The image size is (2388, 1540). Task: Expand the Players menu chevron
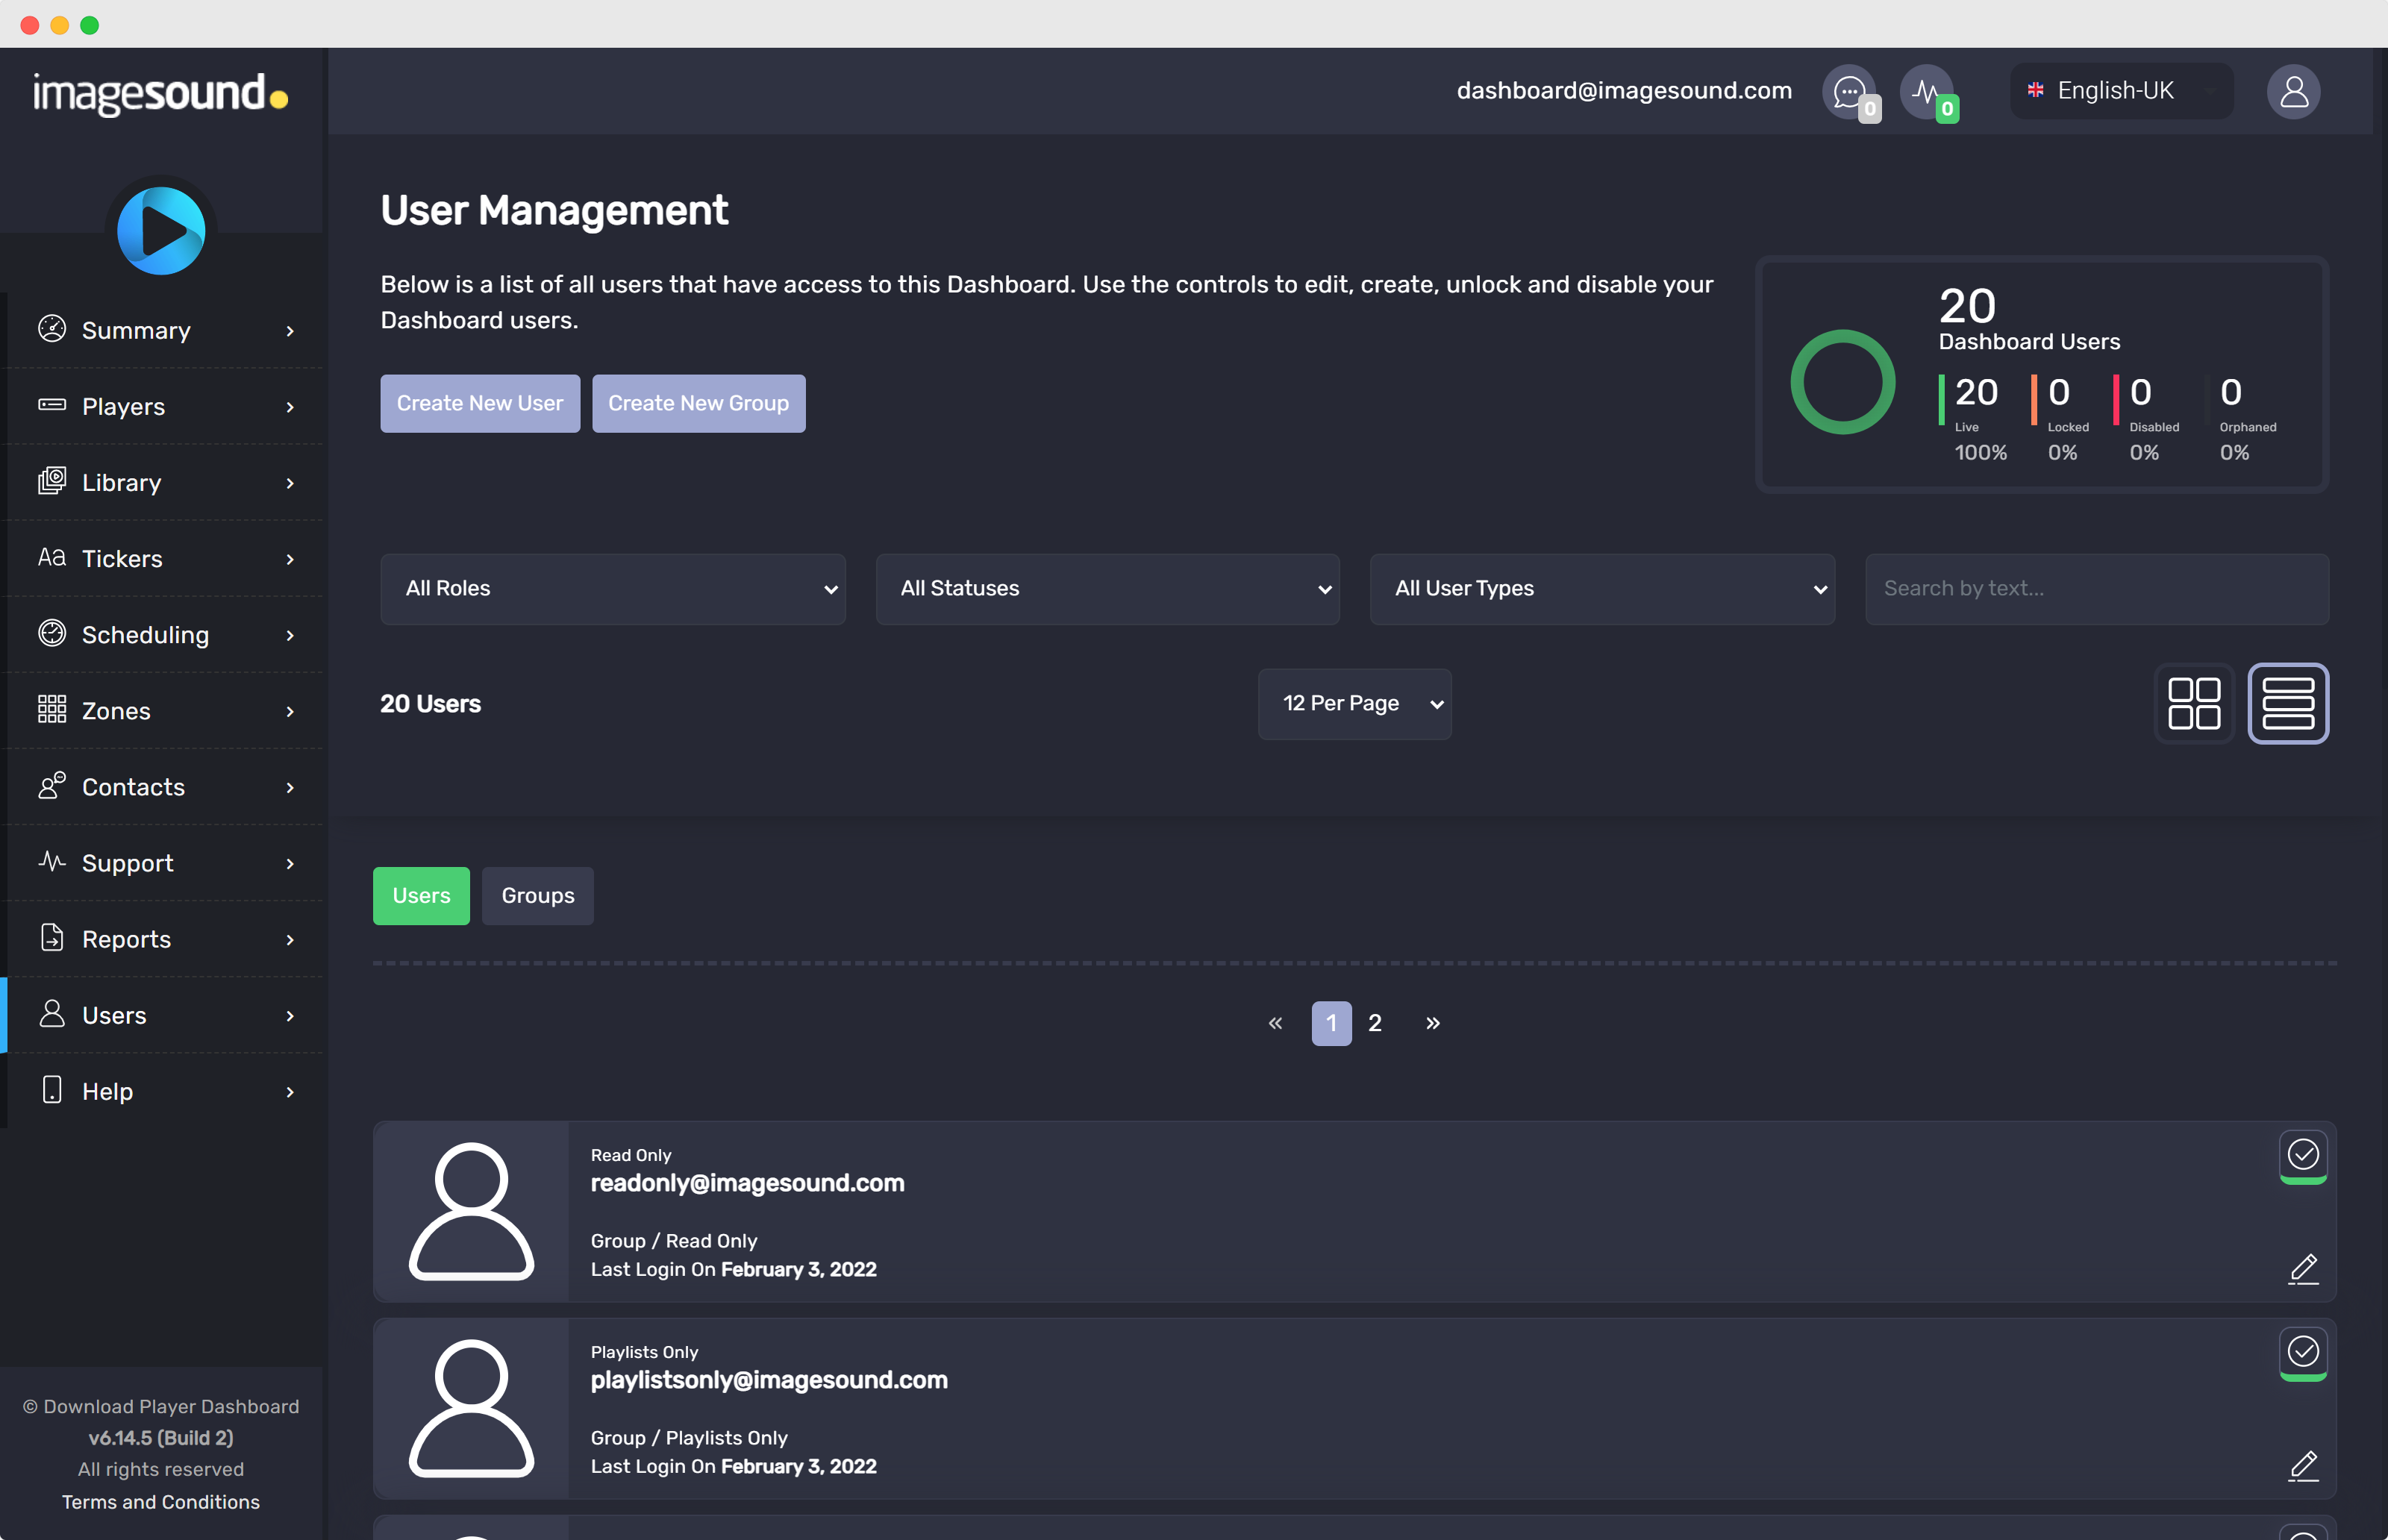coord(290,407)
